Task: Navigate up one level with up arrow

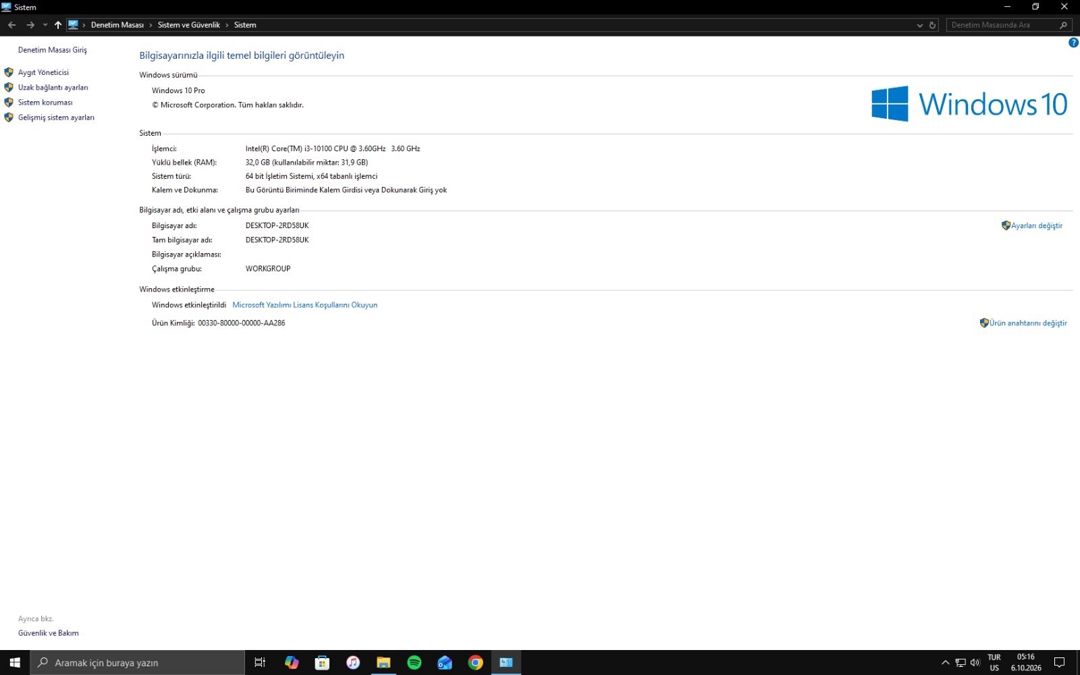Action: coord(58,25)
